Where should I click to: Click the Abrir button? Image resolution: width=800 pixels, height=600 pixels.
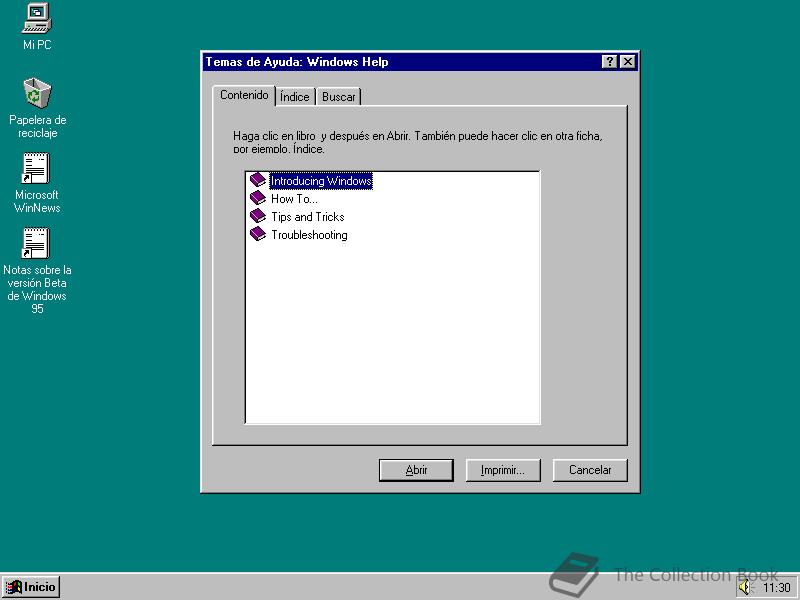pyautogui.click(x=416, y=470)
